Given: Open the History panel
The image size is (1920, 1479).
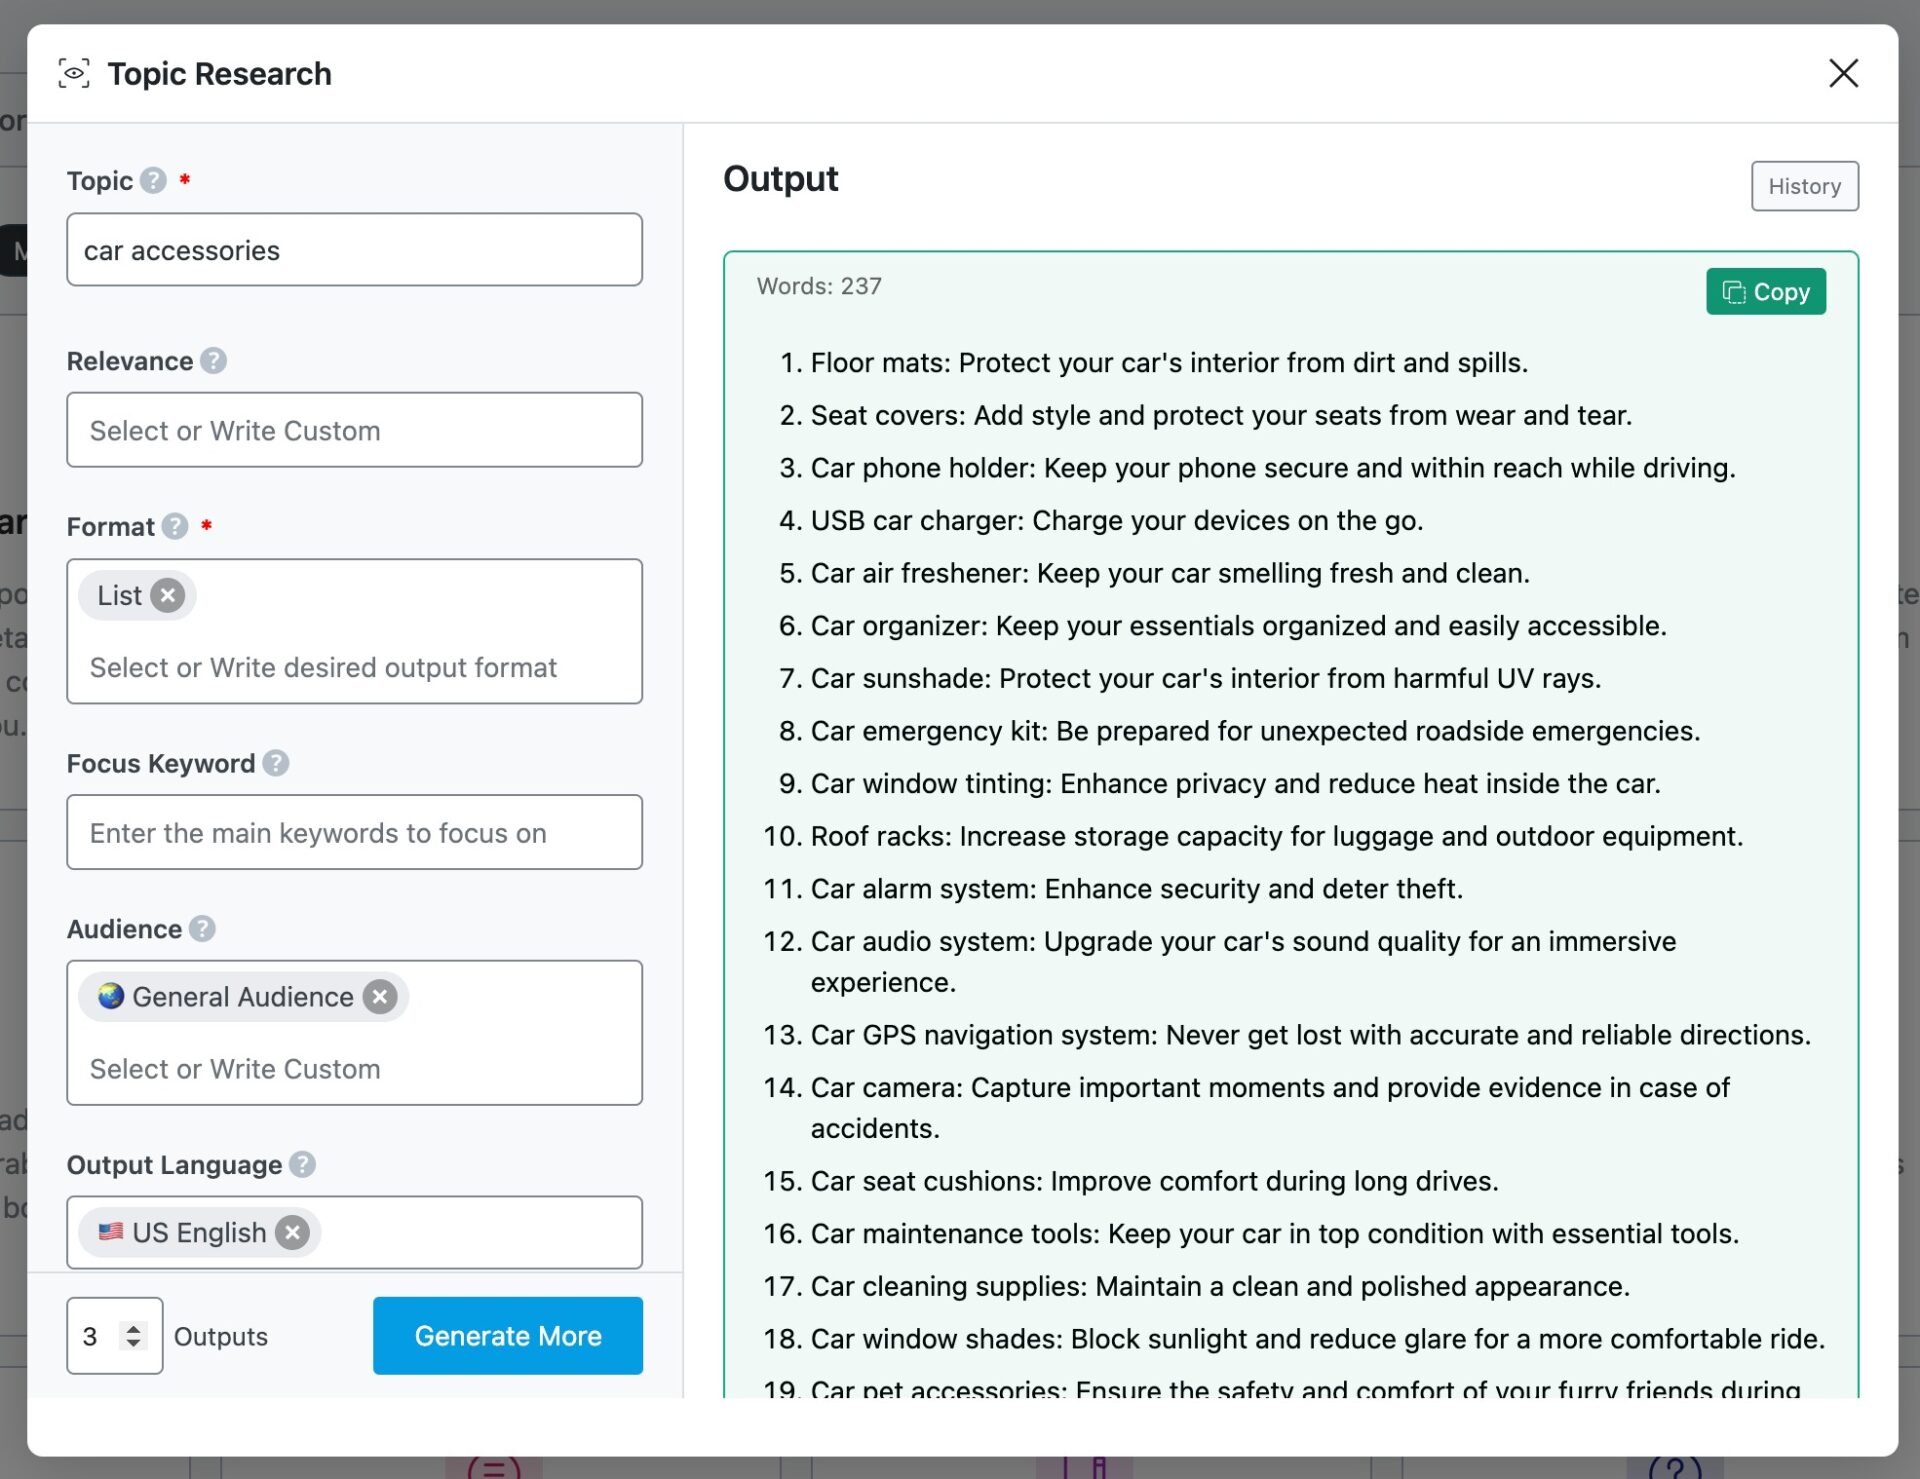Looking at the screenshot, I should pos(1804,186).
